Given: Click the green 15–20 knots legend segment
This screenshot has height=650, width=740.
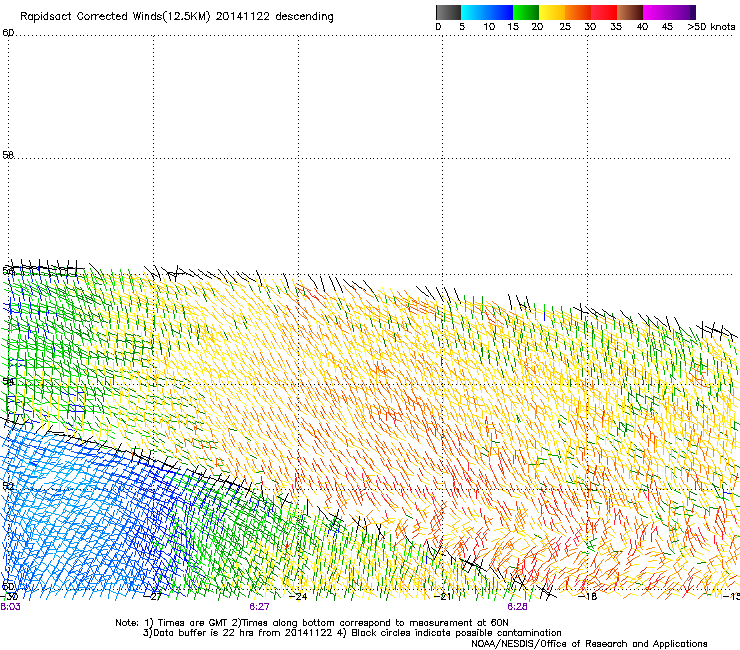Looking at the screenshot, I should tap(526, 12).
